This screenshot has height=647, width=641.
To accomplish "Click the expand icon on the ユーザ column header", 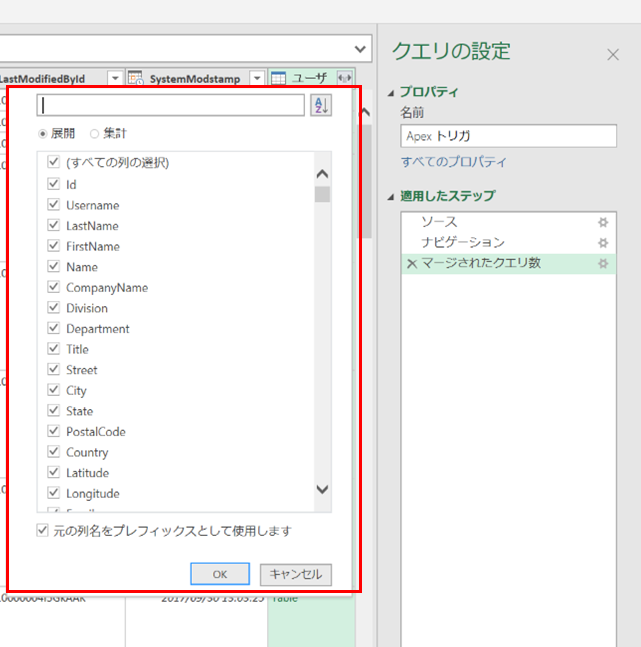I will (x=344, y=78).
